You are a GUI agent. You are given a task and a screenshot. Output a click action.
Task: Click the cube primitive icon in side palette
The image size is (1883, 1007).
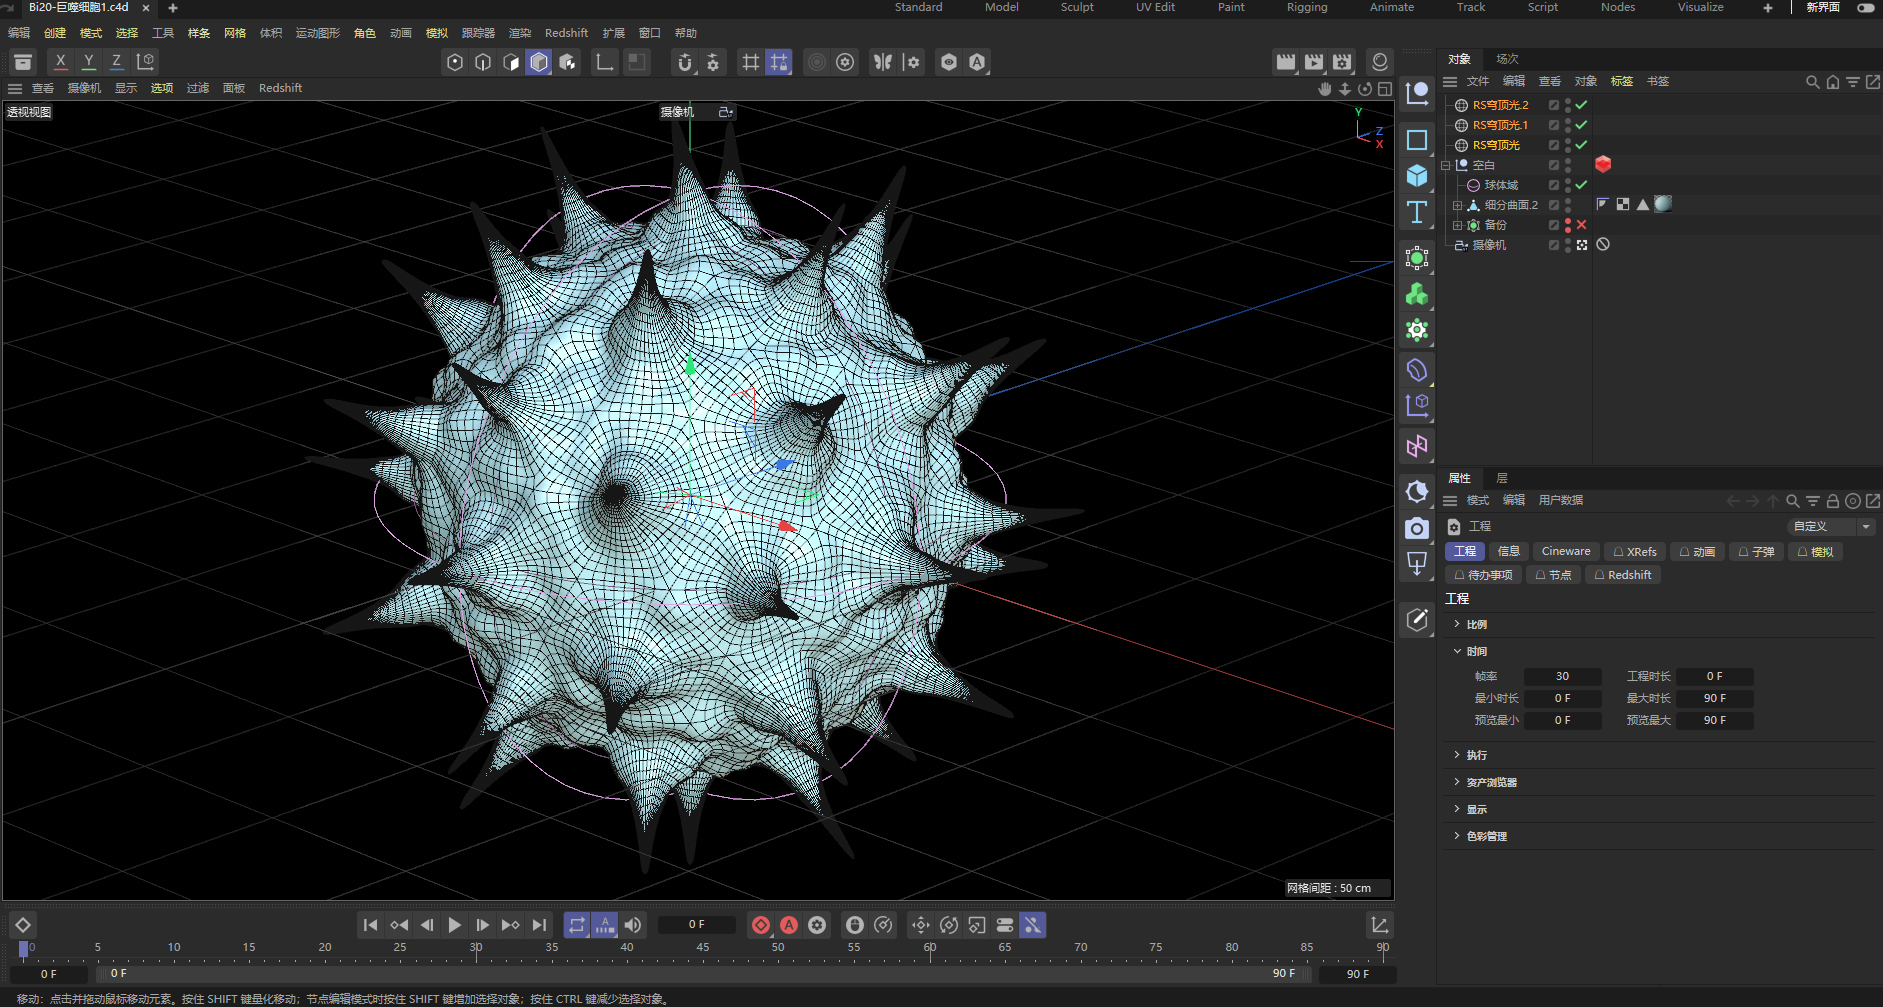1416,176
